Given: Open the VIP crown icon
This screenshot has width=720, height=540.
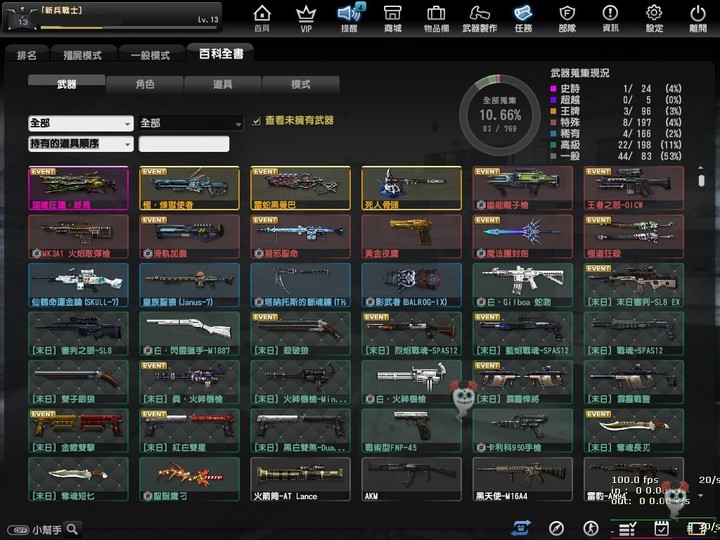Looking at the screenshot, I should tap(306, 17).
